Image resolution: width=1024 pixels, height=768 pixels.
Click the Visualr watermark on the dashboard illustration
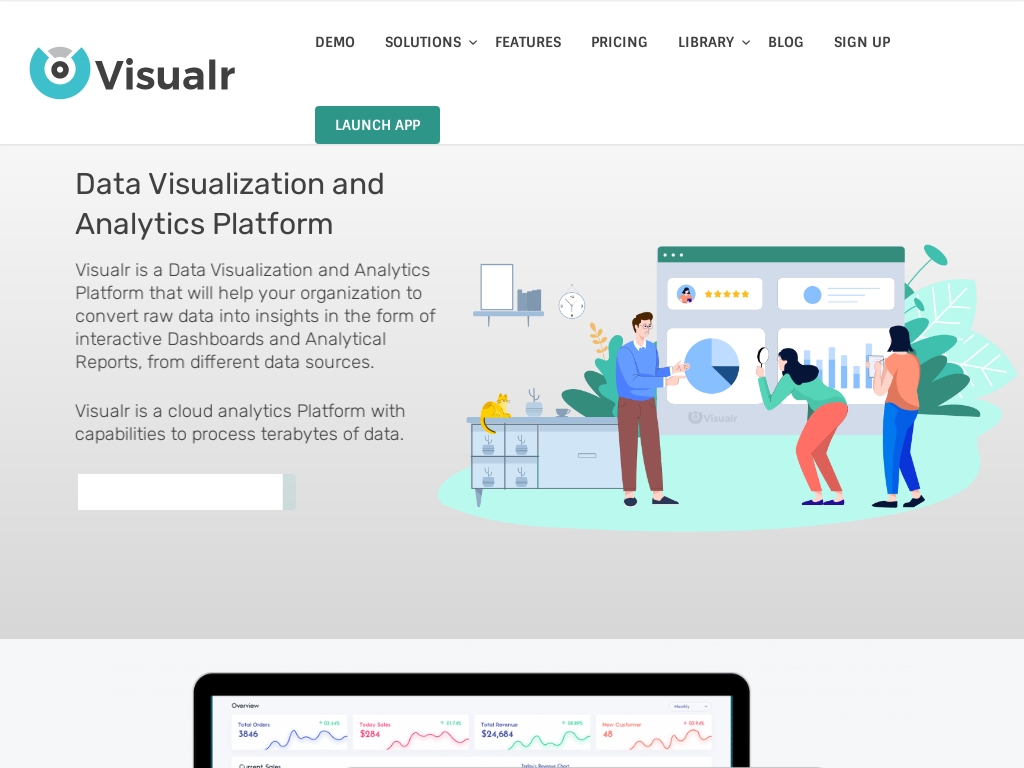click(712, 418)
